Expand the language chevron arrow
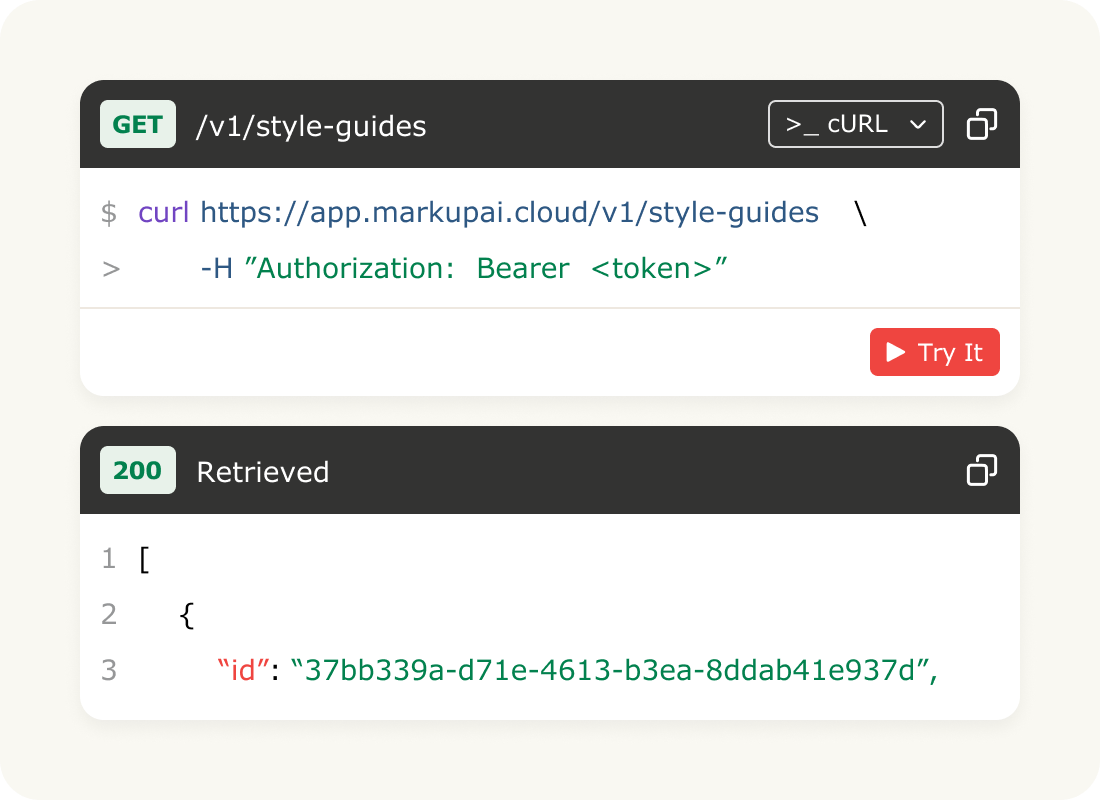 click(918, 125)
